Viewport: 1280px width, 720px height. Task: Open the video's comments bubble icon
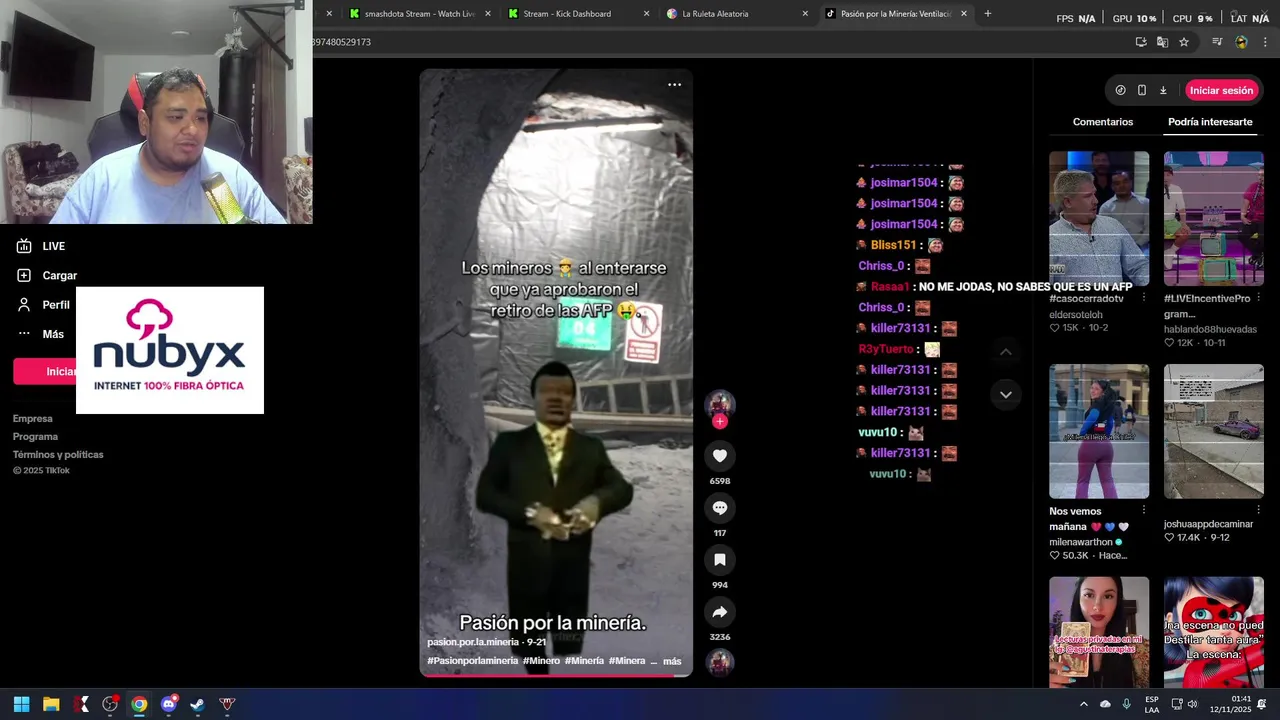point(719,508)
